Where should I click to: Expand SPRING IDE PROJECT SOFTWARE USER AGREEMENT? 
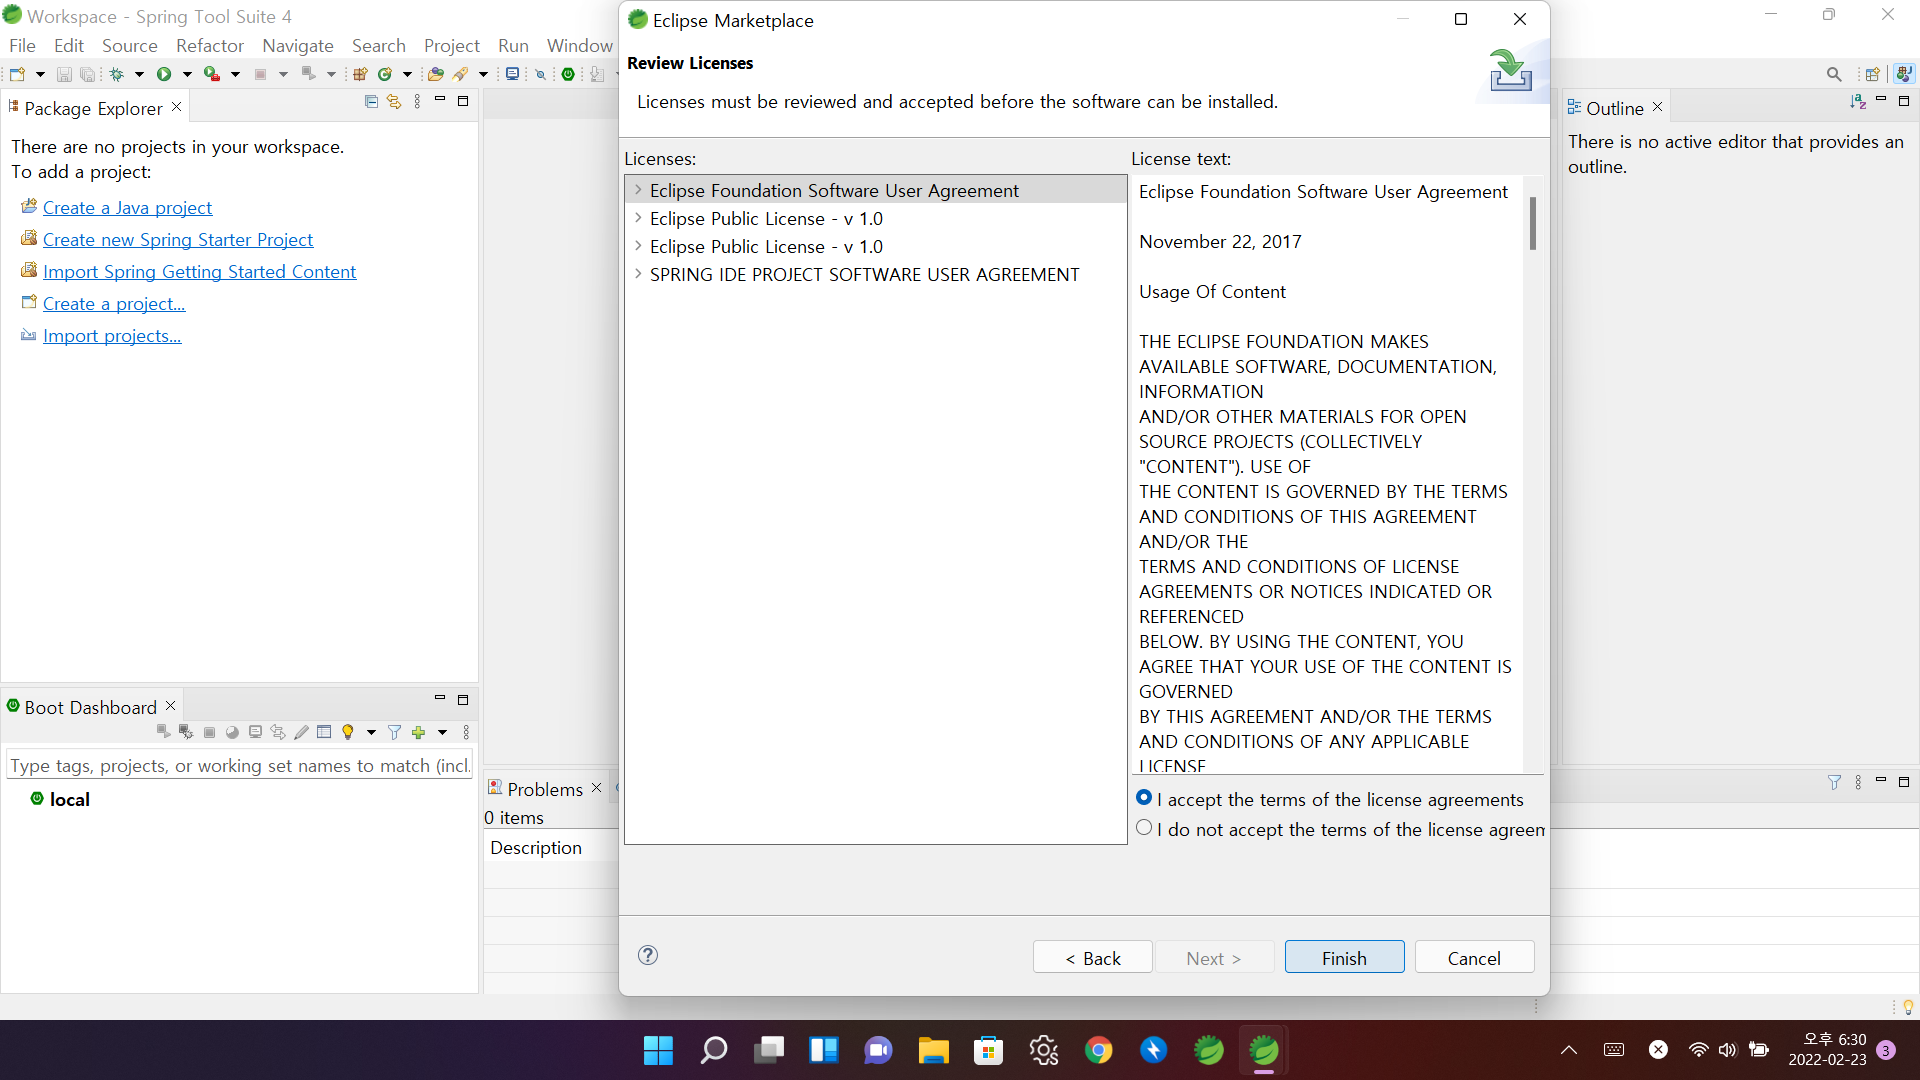[638, 274]
